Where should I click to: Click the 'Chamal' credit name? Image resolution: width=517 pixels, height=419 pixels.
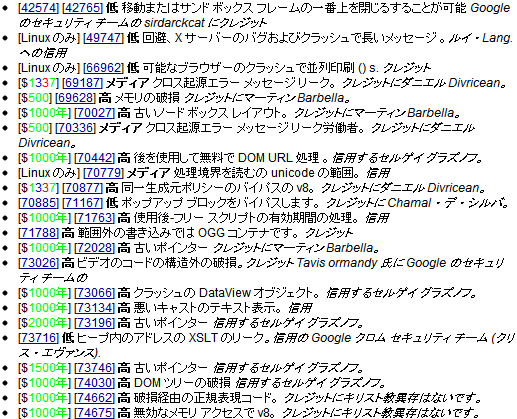pyautogui.click(x=409, y=203)
